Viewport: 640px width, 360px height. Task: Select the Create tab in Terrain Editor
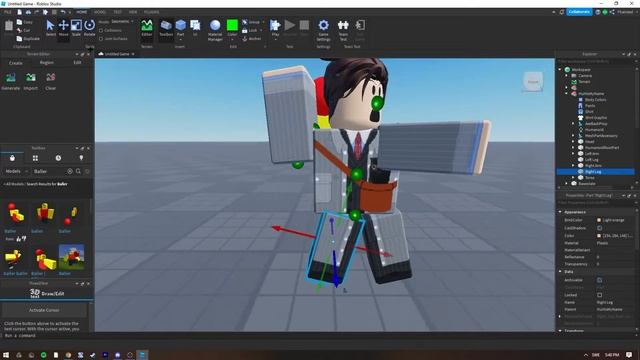pos(16,63)
